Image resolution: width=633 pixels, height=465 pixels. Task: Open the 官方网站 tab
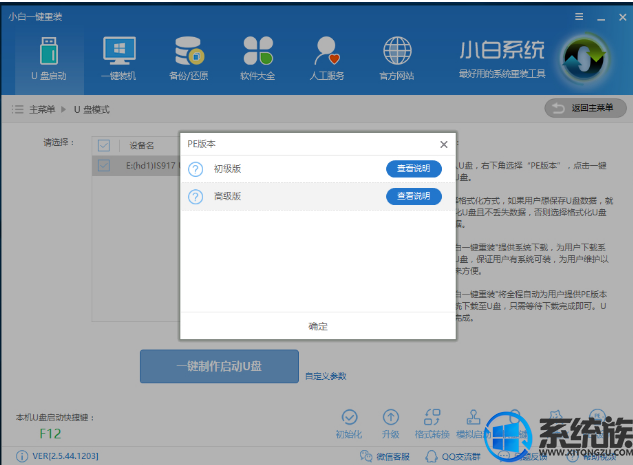pos(397,59)
